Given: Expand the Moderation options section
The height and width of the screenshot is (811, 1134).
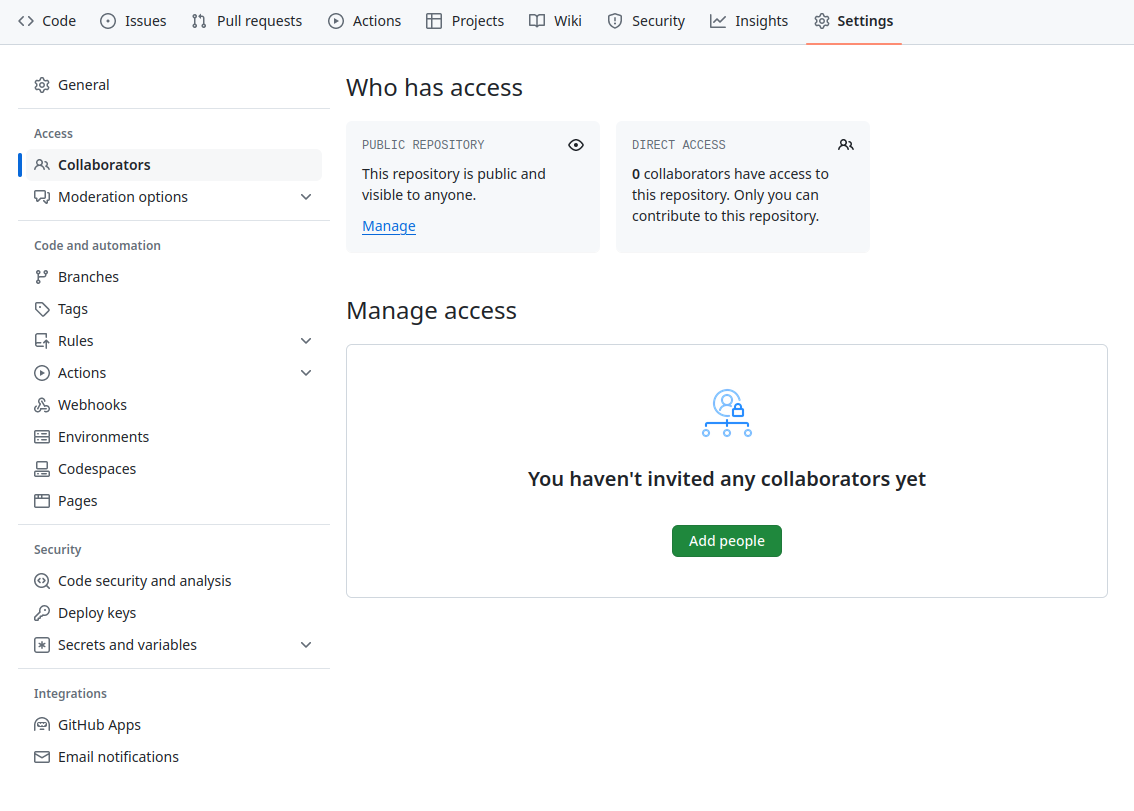Looking at the screenshot, I should pyautogui.click(x=305, y=197).
